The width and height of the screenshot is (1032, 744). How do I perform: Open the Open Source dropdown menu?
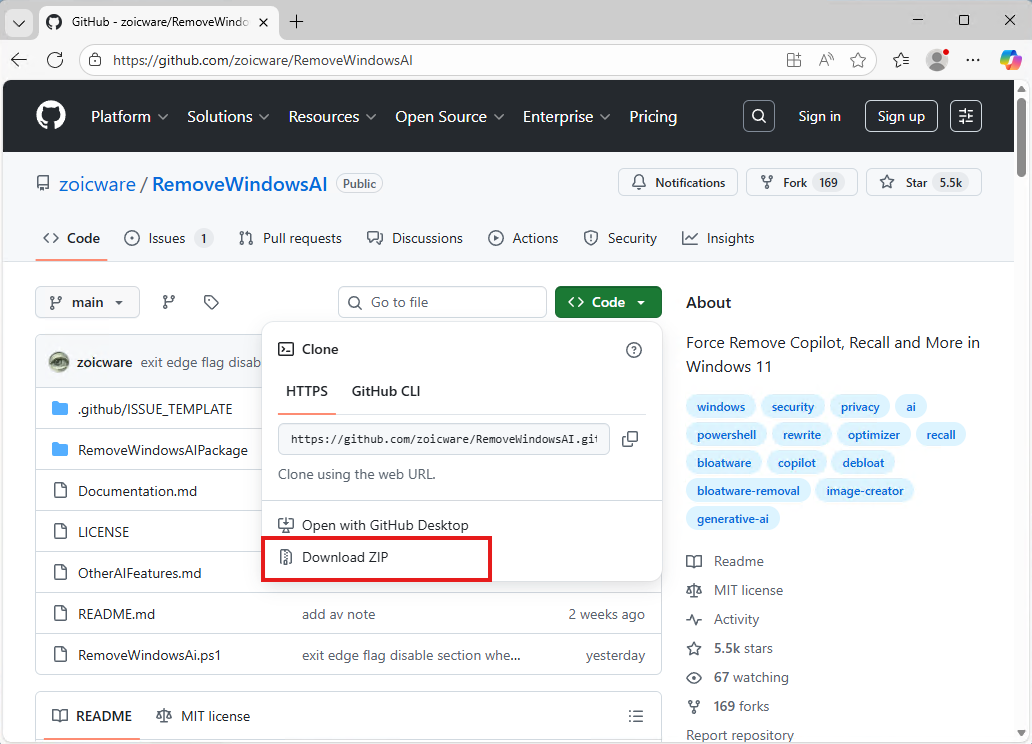[x=449, y=117]
